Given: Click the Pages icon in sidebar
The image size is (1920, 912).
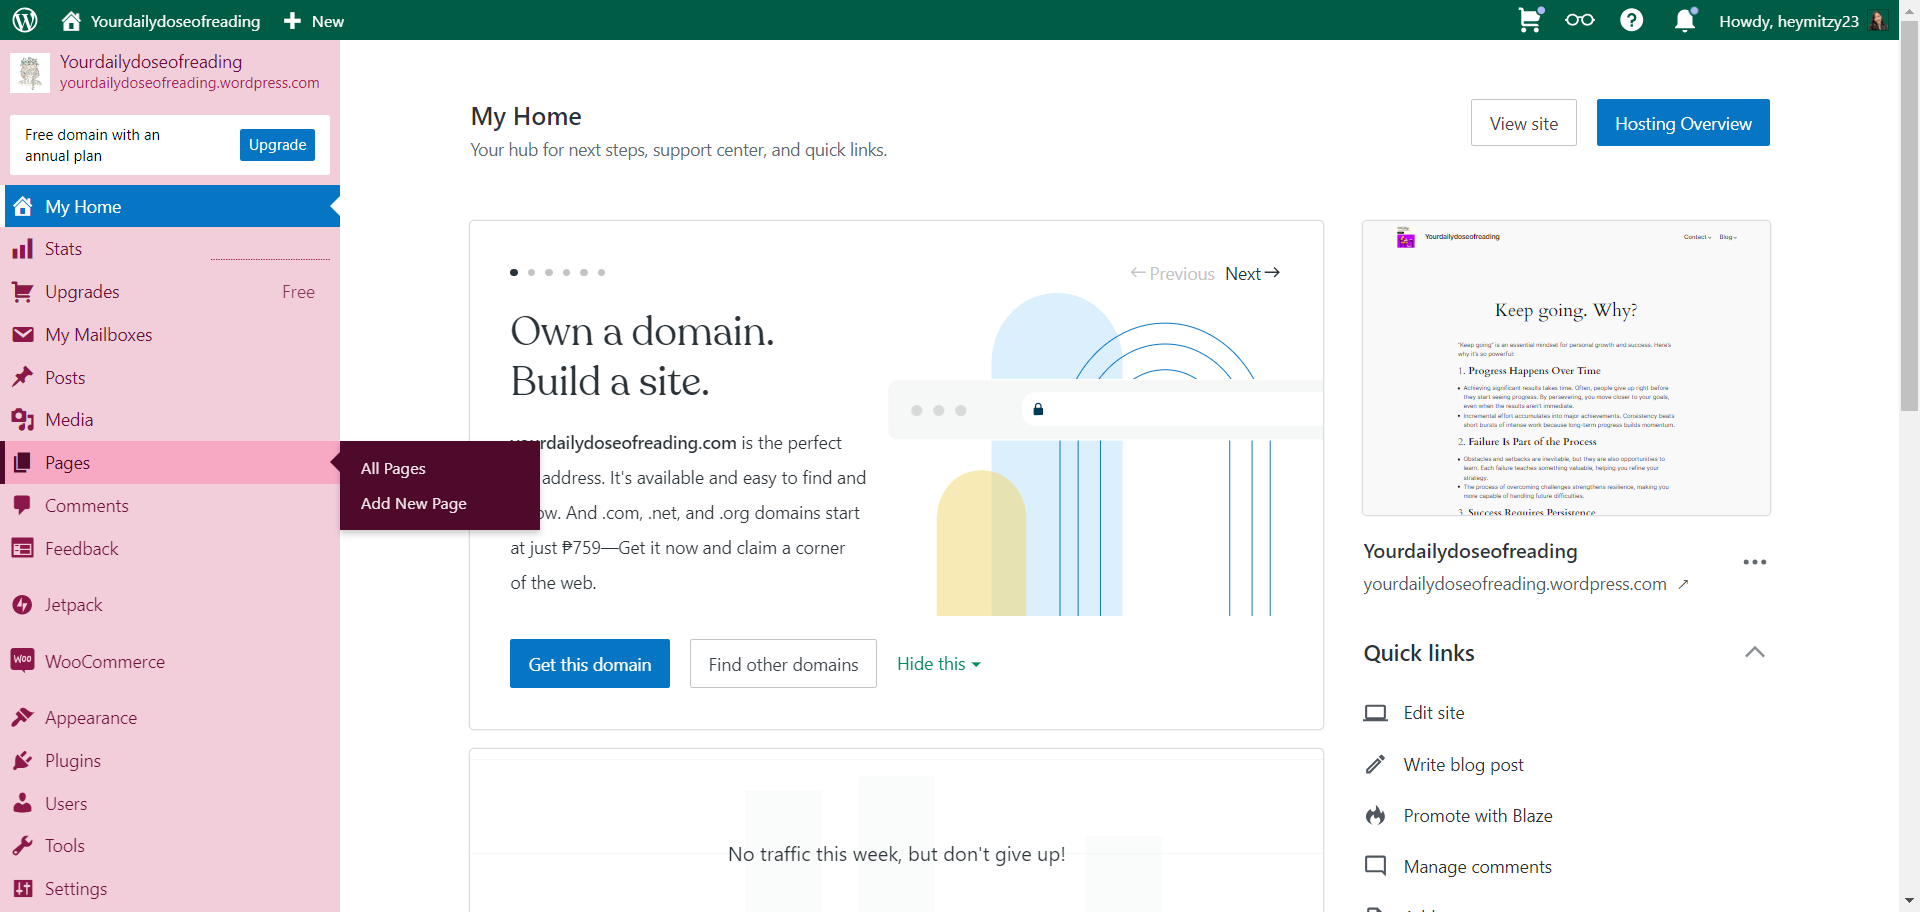Looking at the screenshot, I should pos(22,463).
